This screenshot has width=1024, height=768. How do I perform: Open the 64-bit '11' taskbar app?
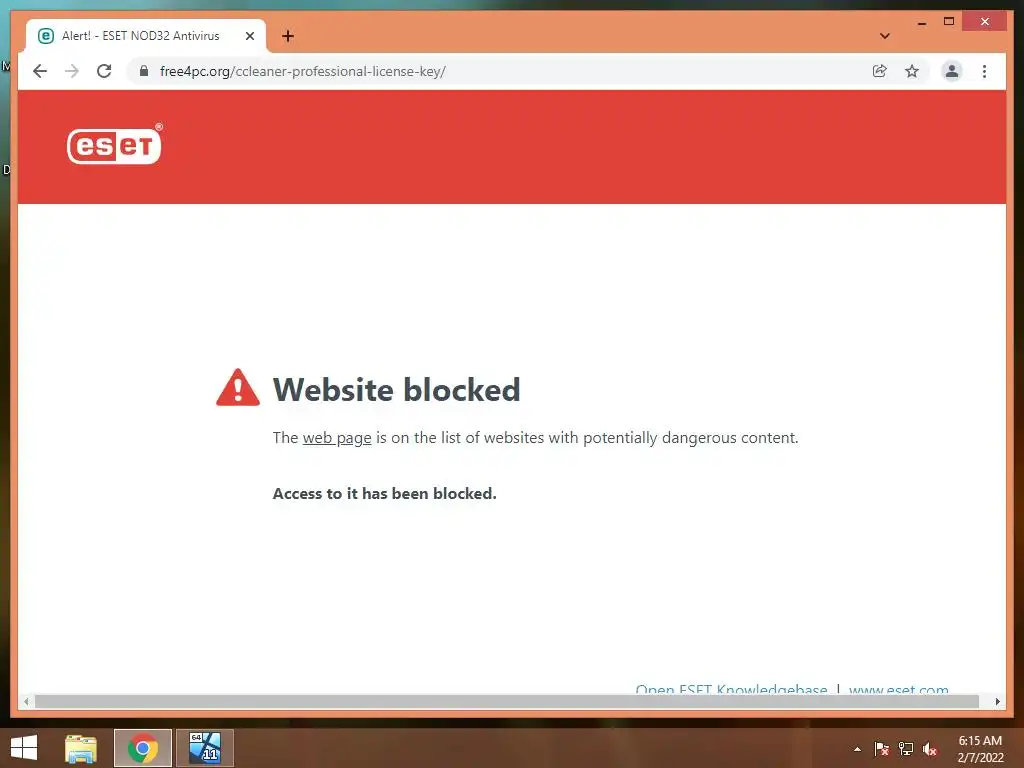coord(205,748)
